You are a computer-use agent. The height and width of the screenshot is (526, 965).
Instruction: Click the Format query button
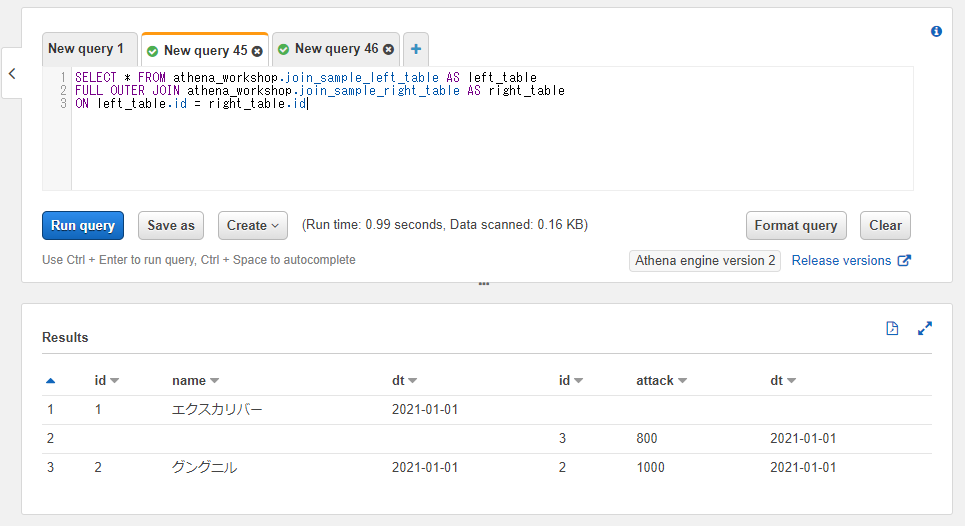(x=796, y=225)
